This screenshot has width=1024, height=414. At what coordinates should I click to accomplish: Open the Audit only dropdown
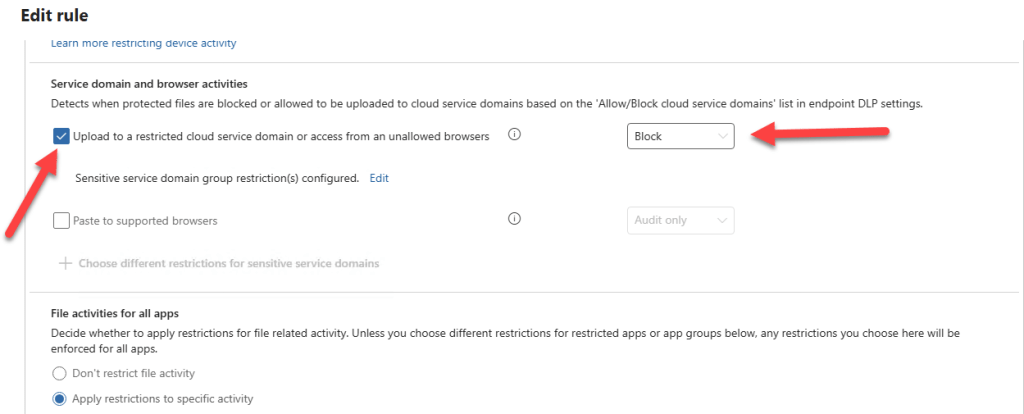tap(680, 220)
